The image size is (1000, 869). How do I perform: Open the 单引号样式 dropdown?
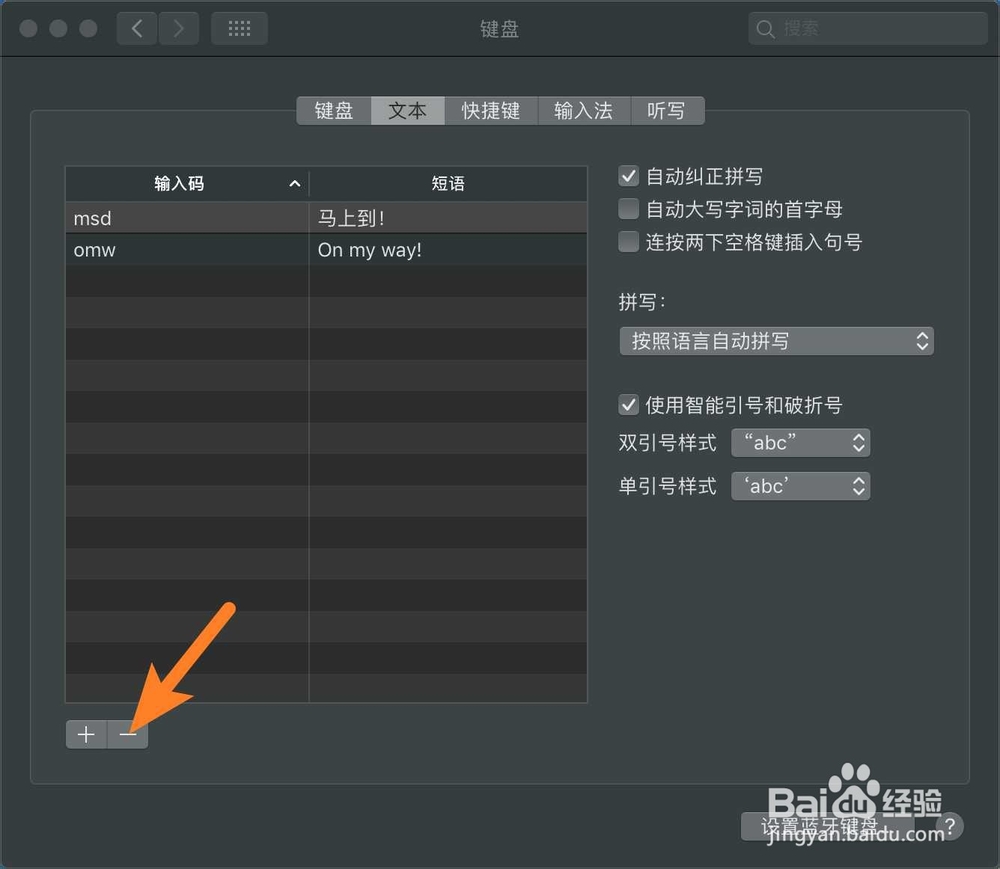click(800, 485)
